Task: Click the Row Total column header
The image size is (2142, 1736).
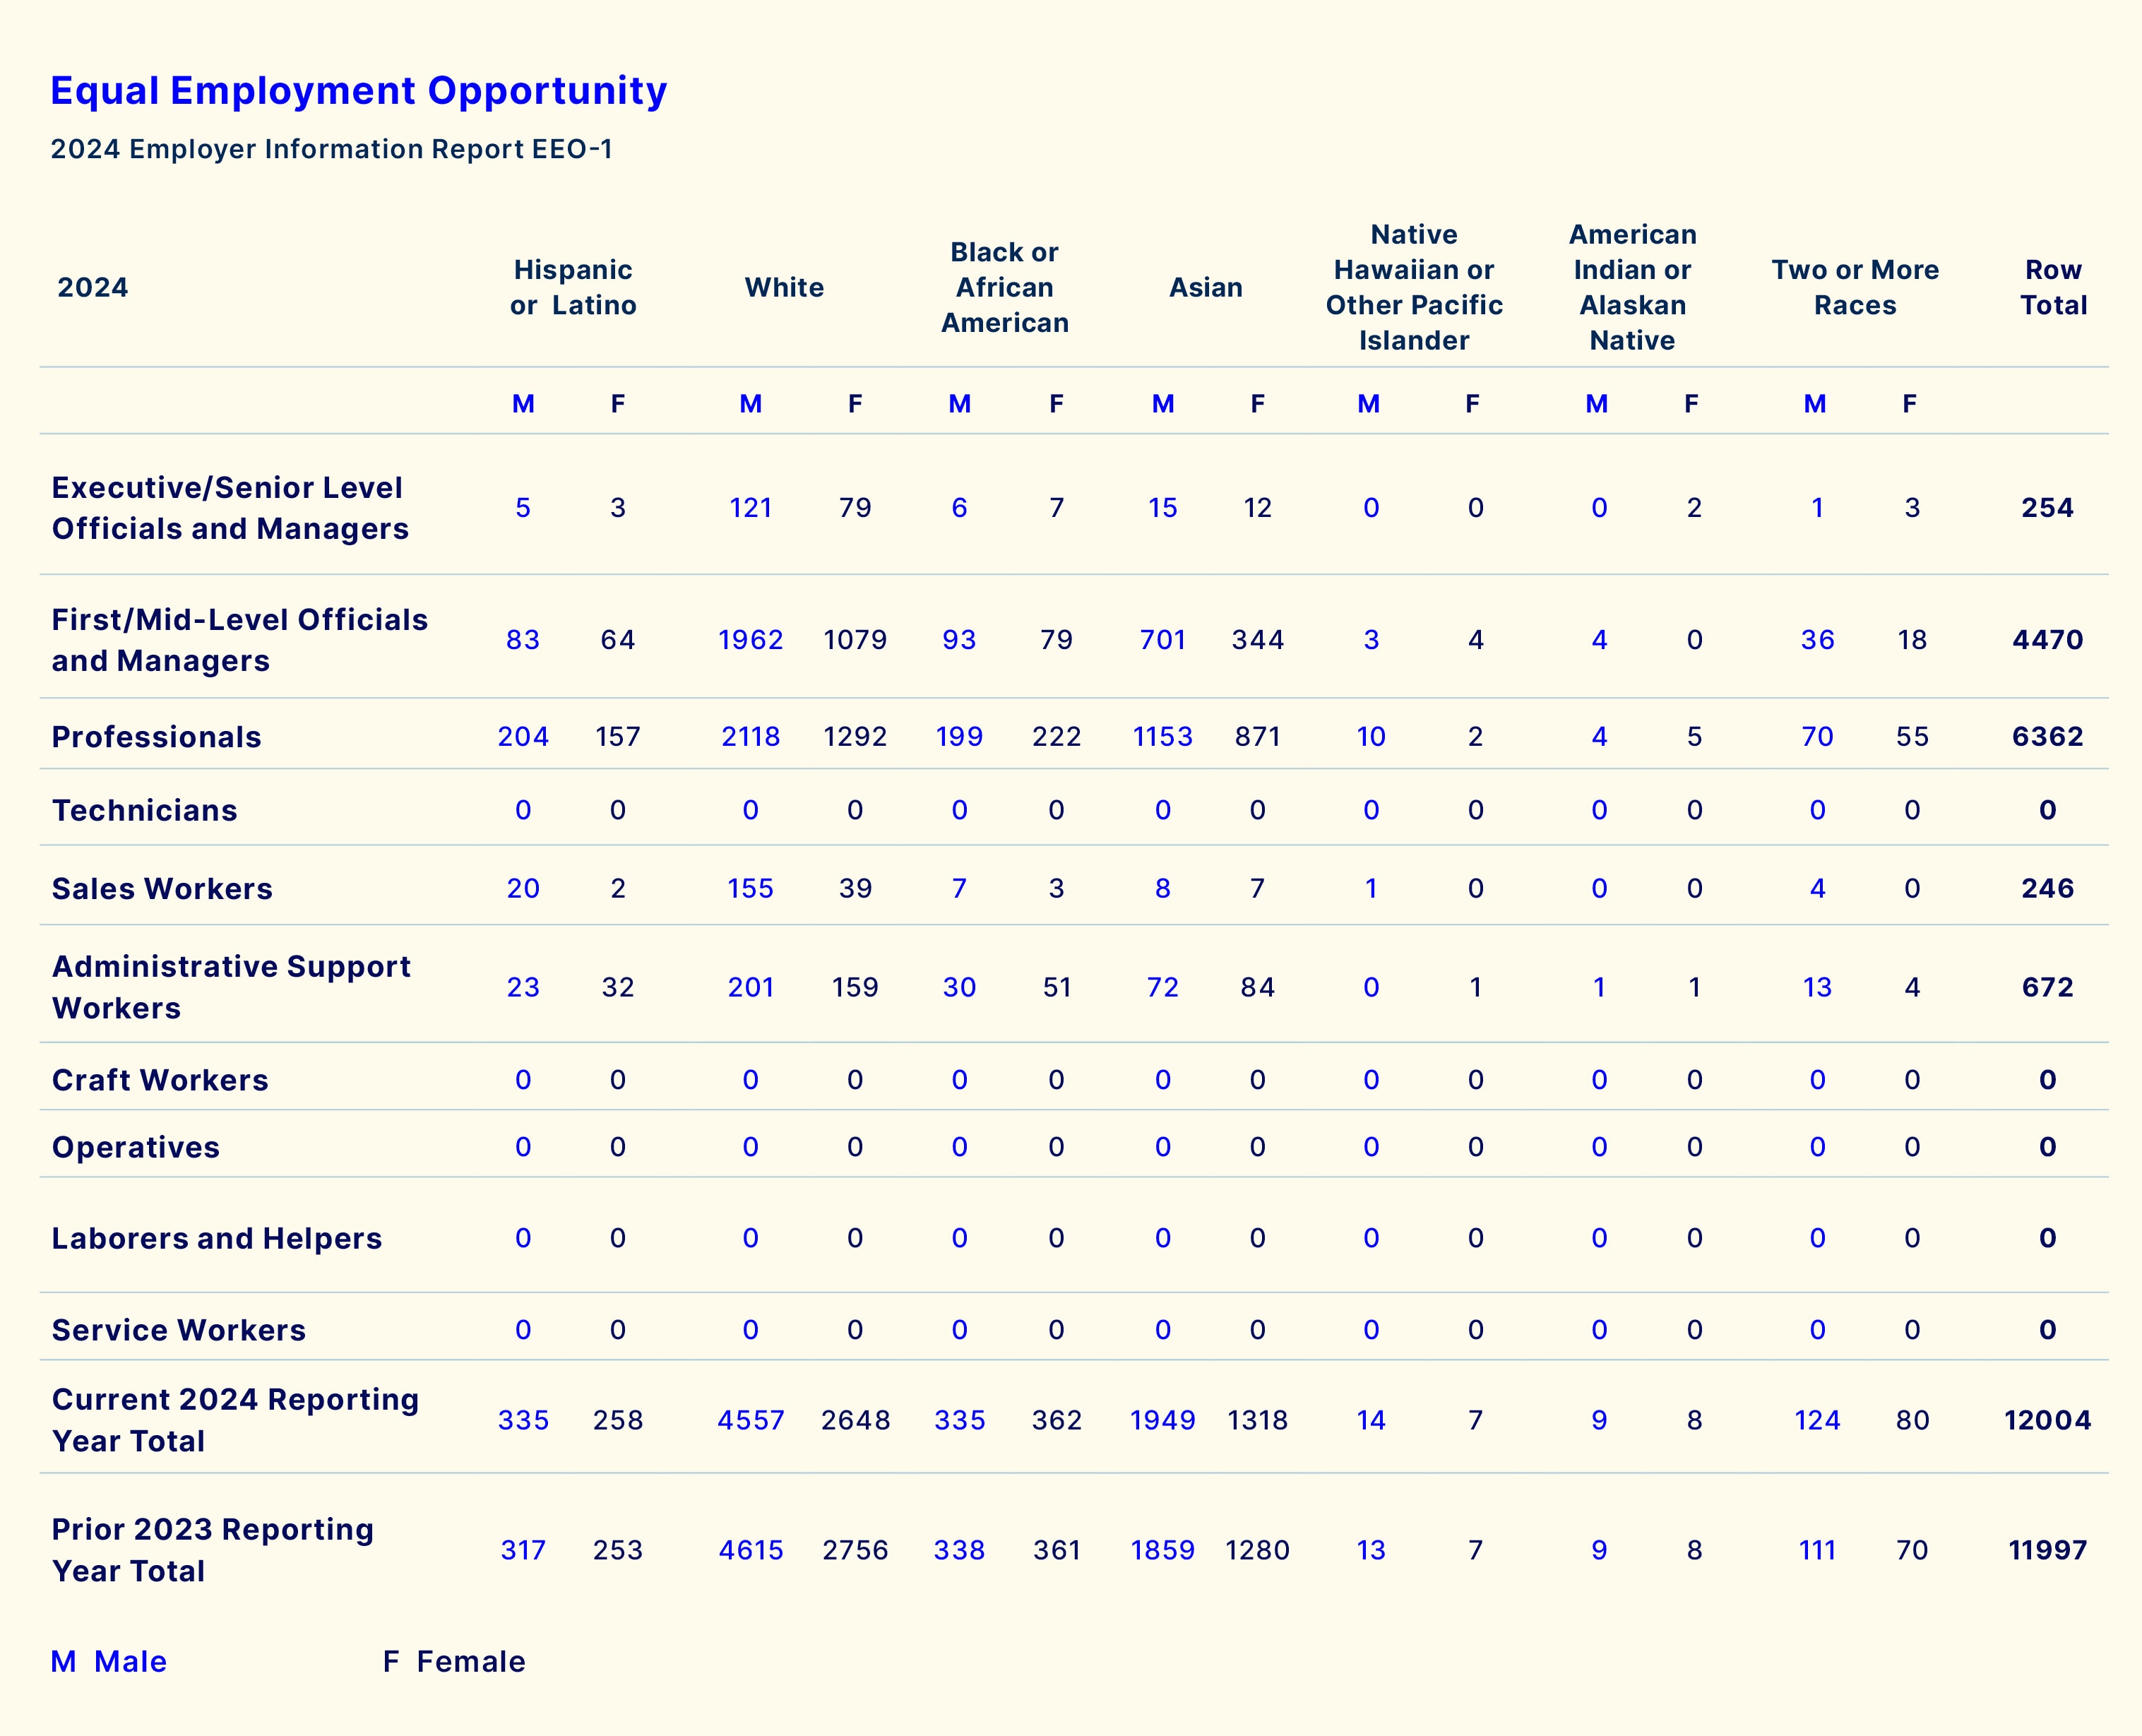Action: click(2052, 287)
